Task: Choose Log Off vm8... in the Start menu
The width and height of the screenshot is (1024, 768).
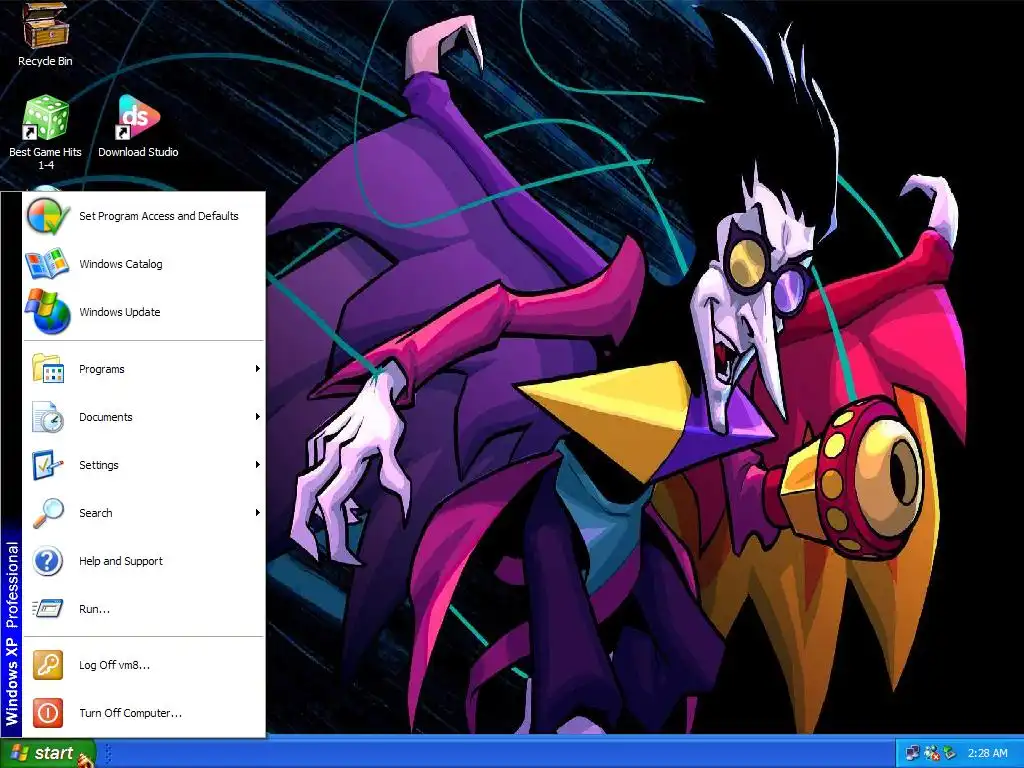Action: [144, 665]
